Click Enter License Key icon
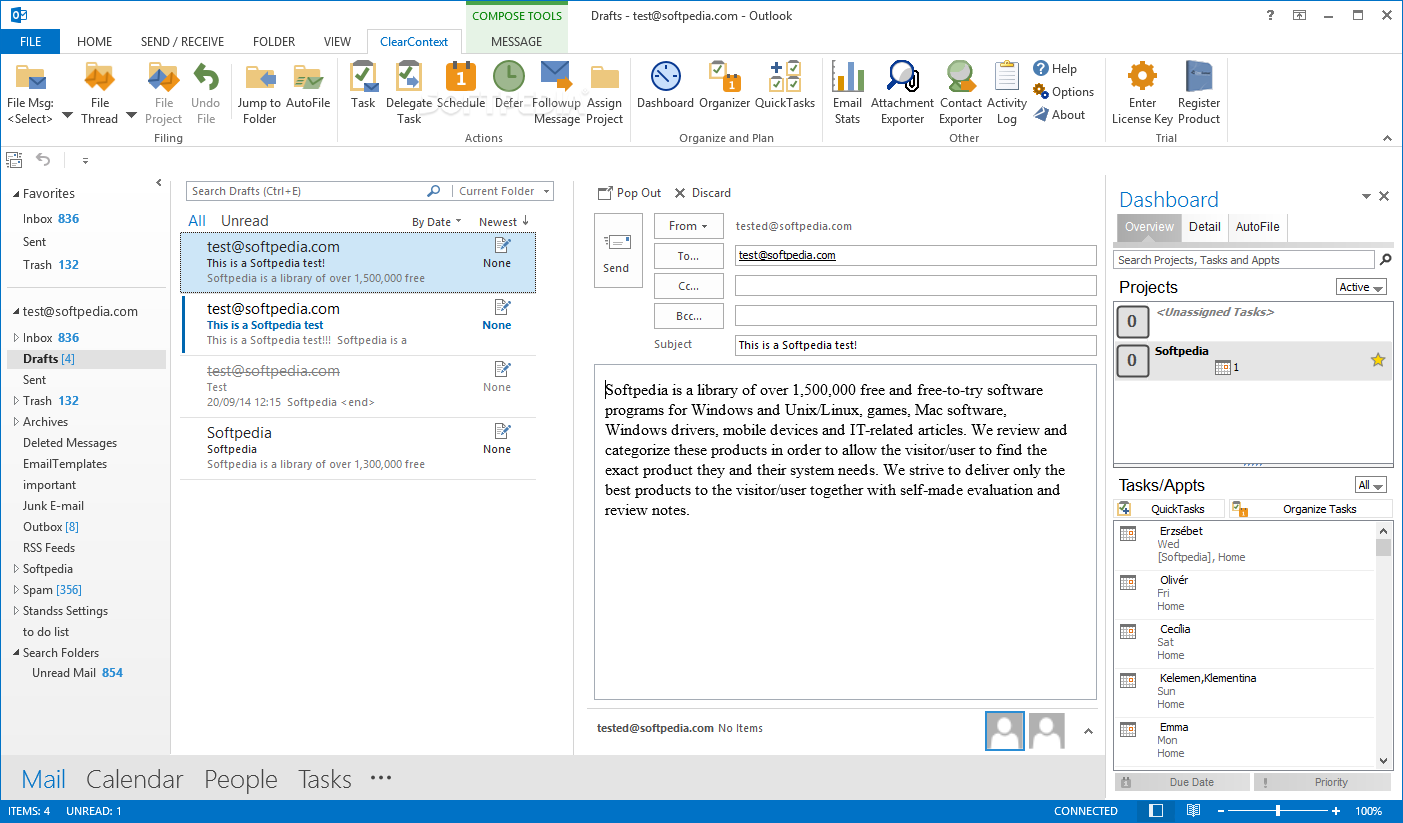1403x823 pixels. (1142, 93)
